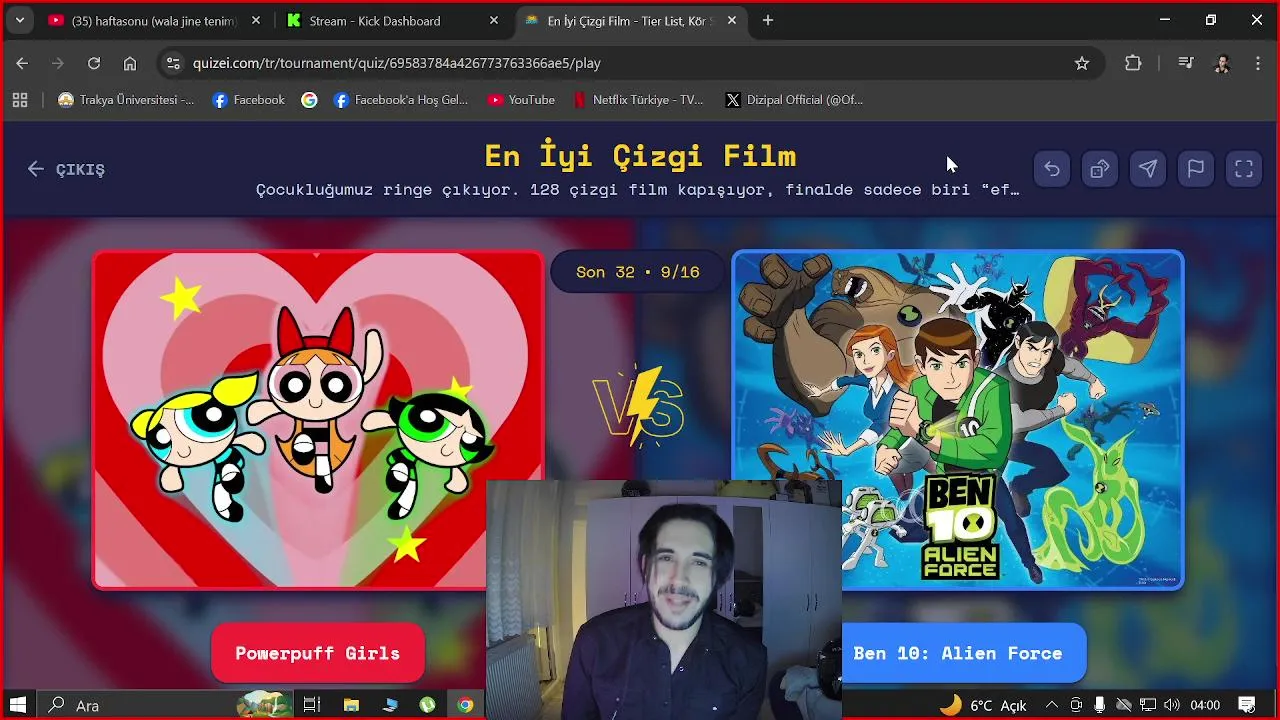Open the media controls icon in toolbar
This screenshot has width=1280, height=720.
pyautogui.click(x=1186, y=63)
